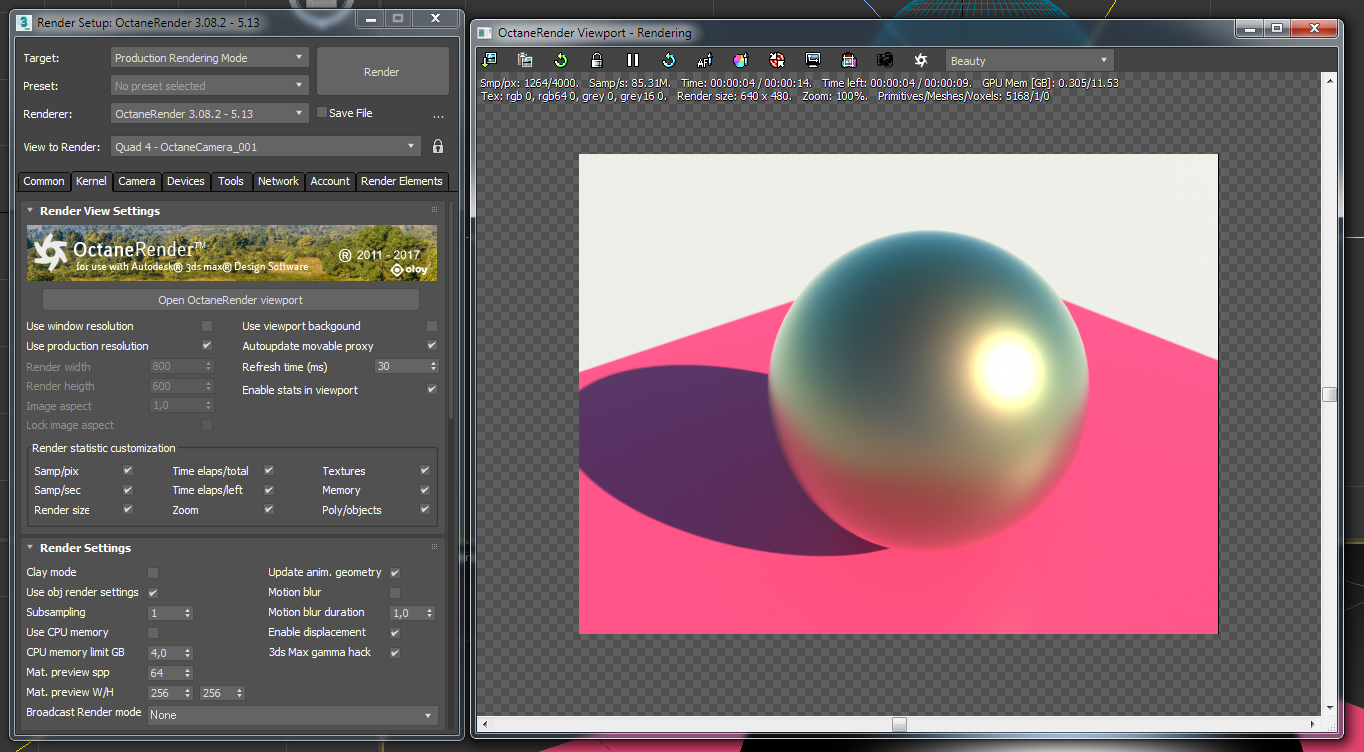Open the Target rendering mode dropdown
1364x752 pixels.
click(x=209, y=58)
